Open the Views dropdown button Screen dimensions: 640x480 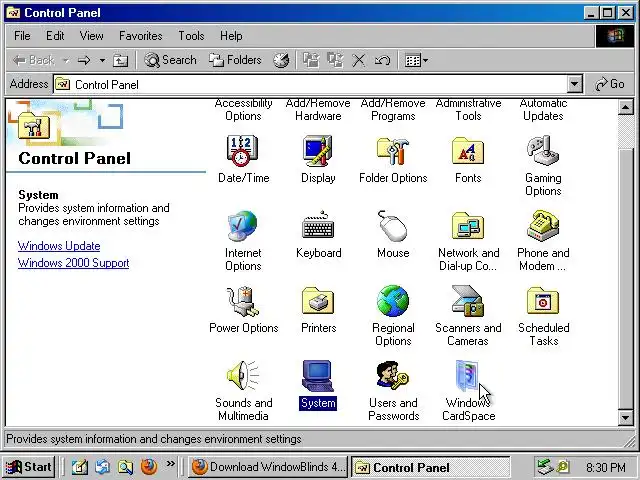coord(416,60)
